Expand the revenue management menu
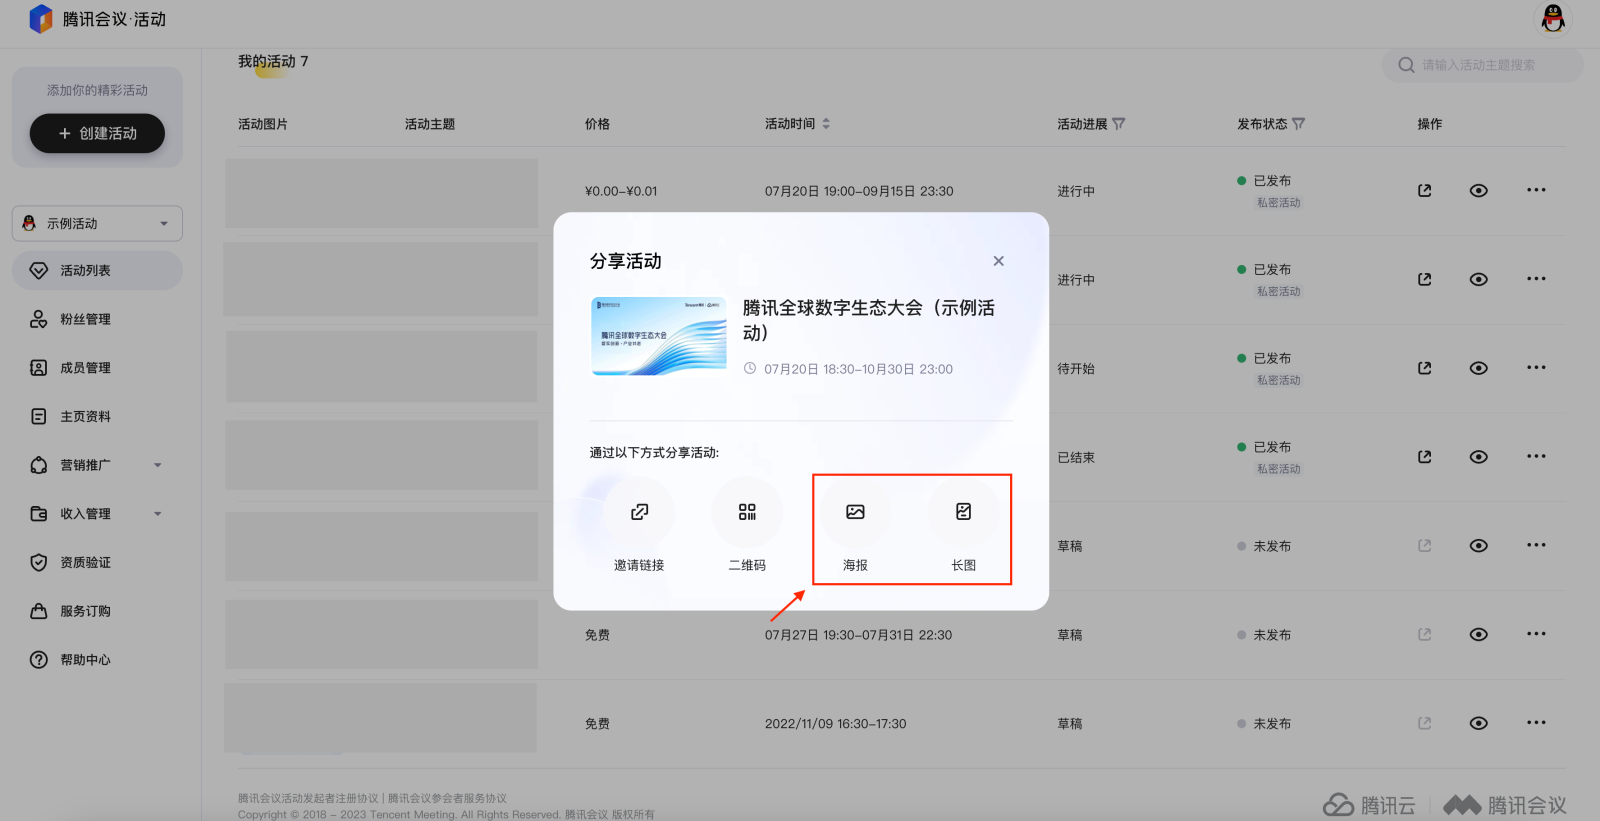Viewport: 1600px width, 821px height. (x=97, y=514)
